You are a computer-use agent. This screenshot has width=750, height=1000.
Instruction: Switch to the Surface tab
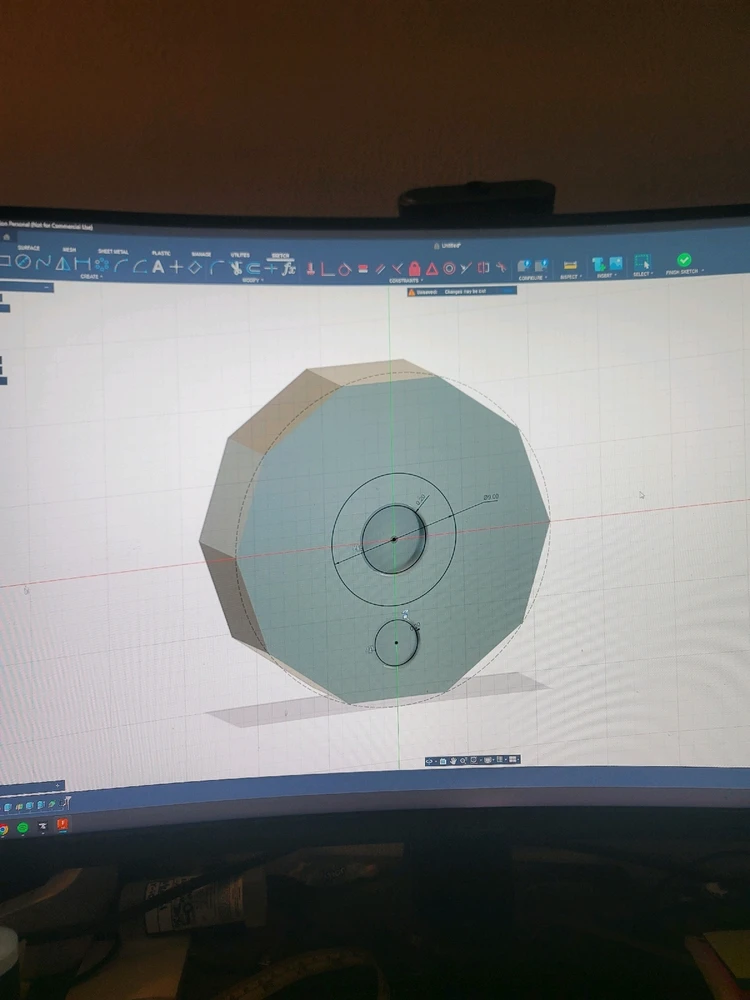click(29, 248)
